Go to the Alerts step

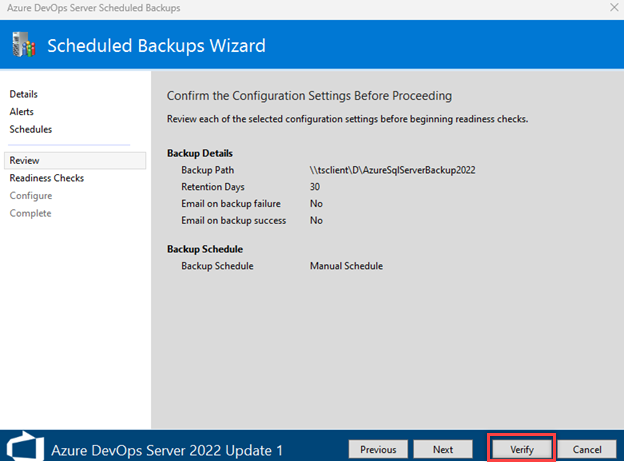point(22,112)
